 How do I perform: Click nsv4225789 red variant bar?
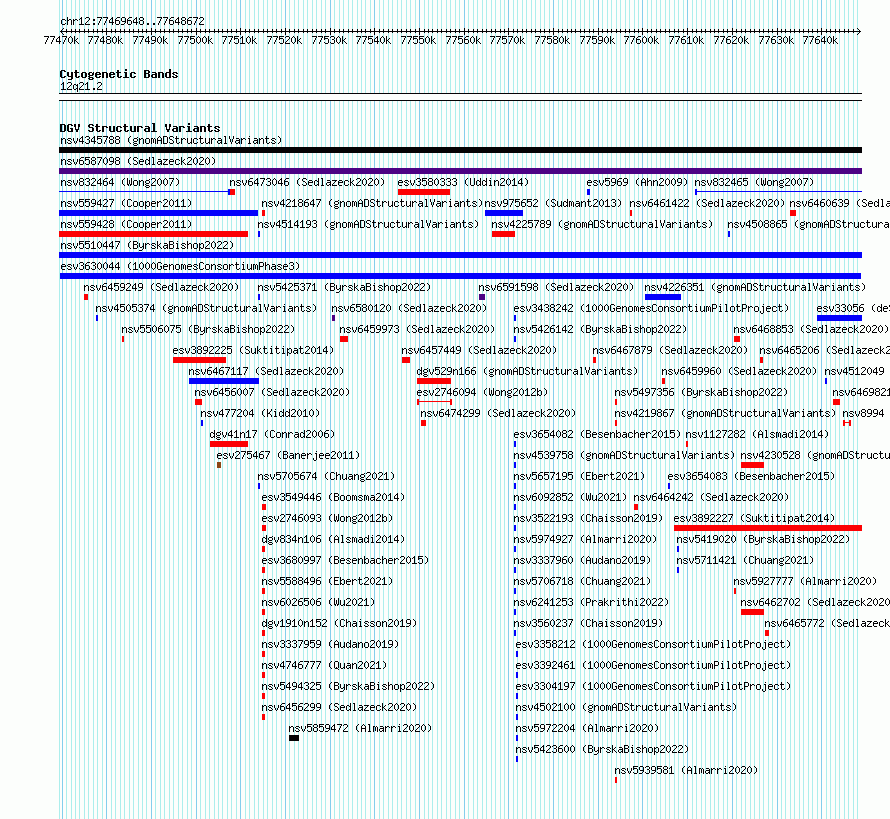point(503,234)
